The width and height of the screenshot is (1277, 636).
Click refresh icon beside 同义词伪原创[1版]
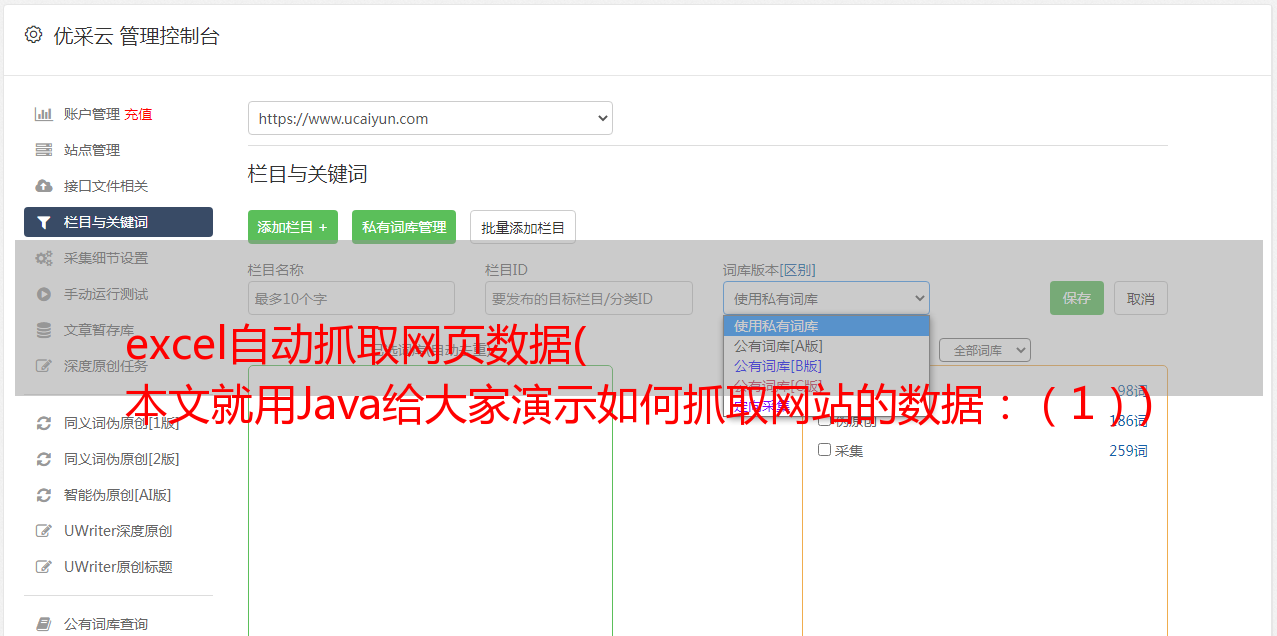[43, 423]
